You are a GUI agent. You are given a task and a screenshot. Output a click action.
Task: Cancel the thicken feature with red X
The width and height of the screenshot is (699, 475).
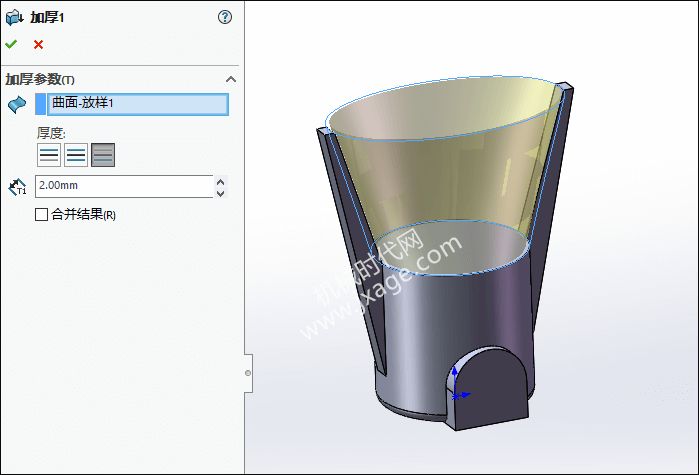click(38, 44)
